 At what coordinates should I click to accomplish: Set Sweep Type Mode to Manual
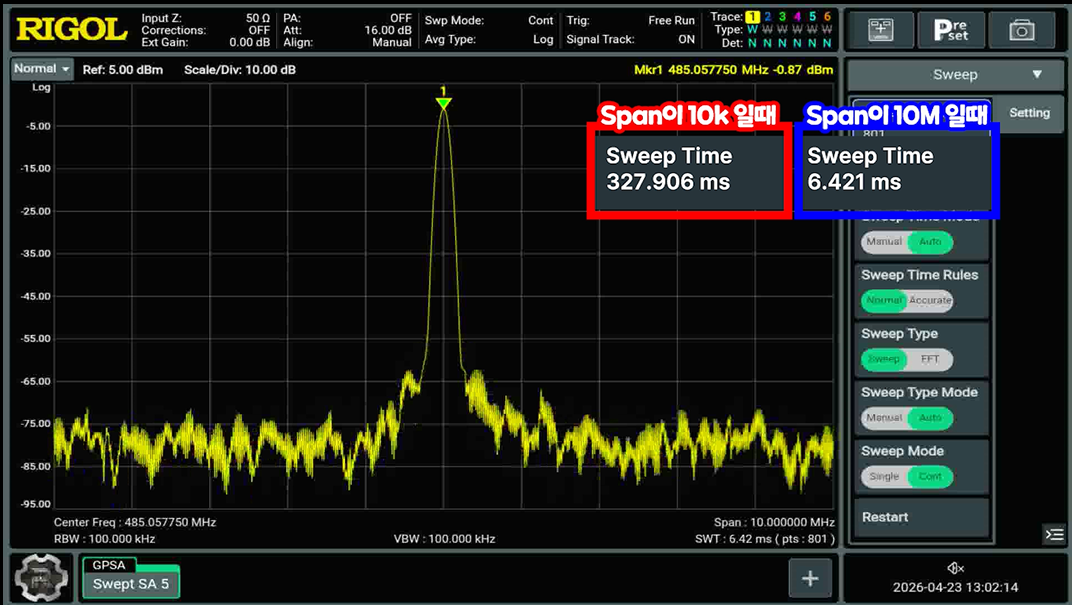tap(884, 418)
